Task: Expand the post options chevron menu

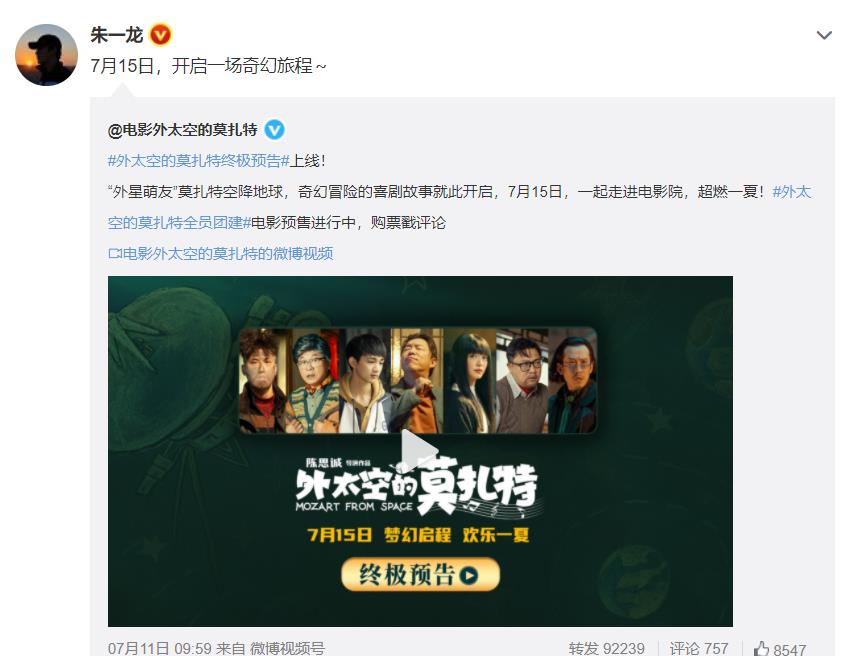Action: tap(824, 36)
